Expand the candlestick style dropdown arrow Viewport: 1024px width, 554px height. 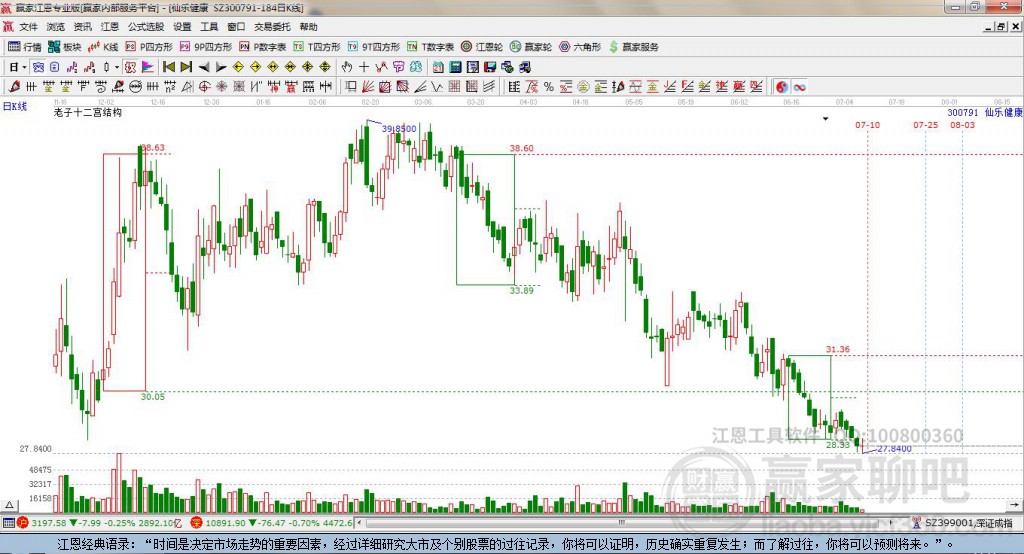point(117,67)
